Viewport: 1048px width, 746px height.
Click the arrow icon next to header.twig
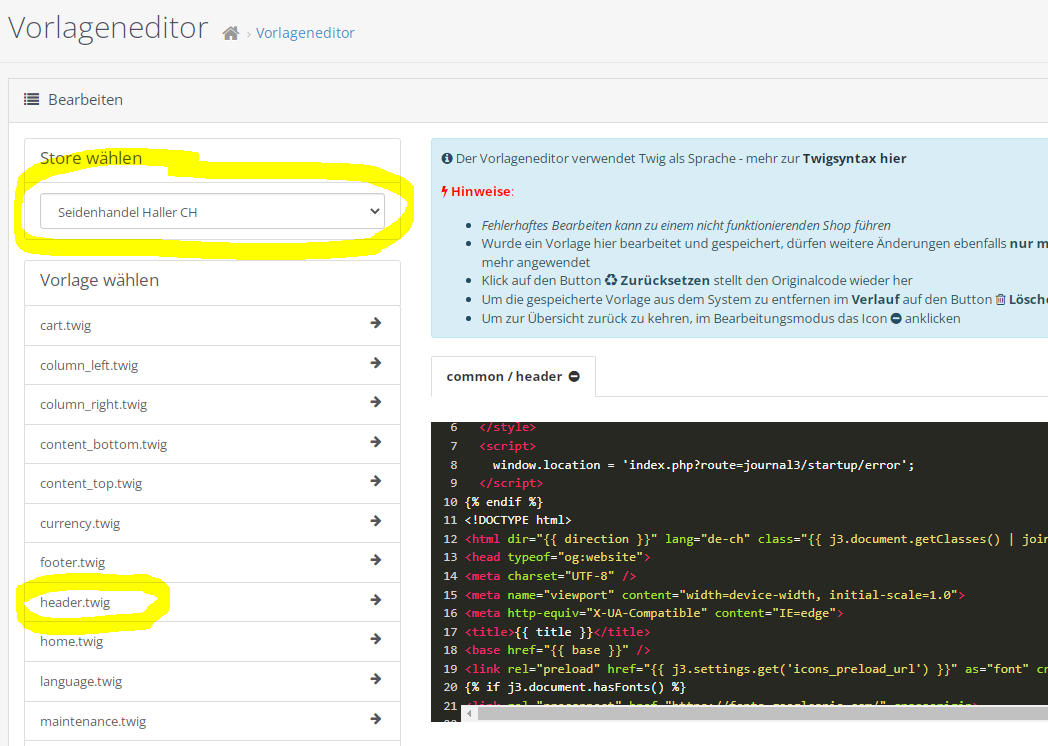pos(376,600)
